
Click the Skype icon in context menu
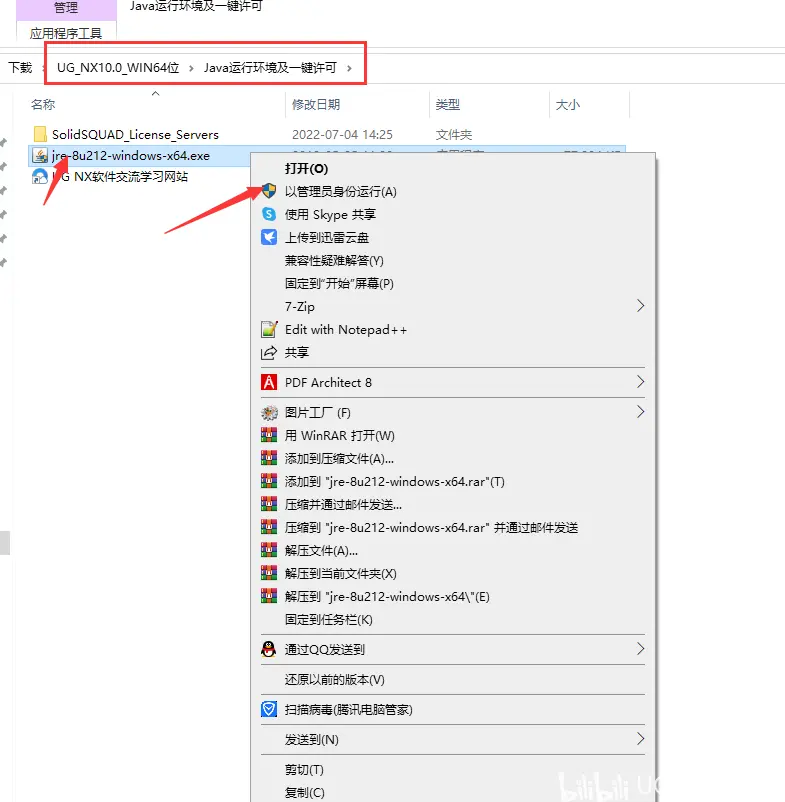(x=269, y=214)
